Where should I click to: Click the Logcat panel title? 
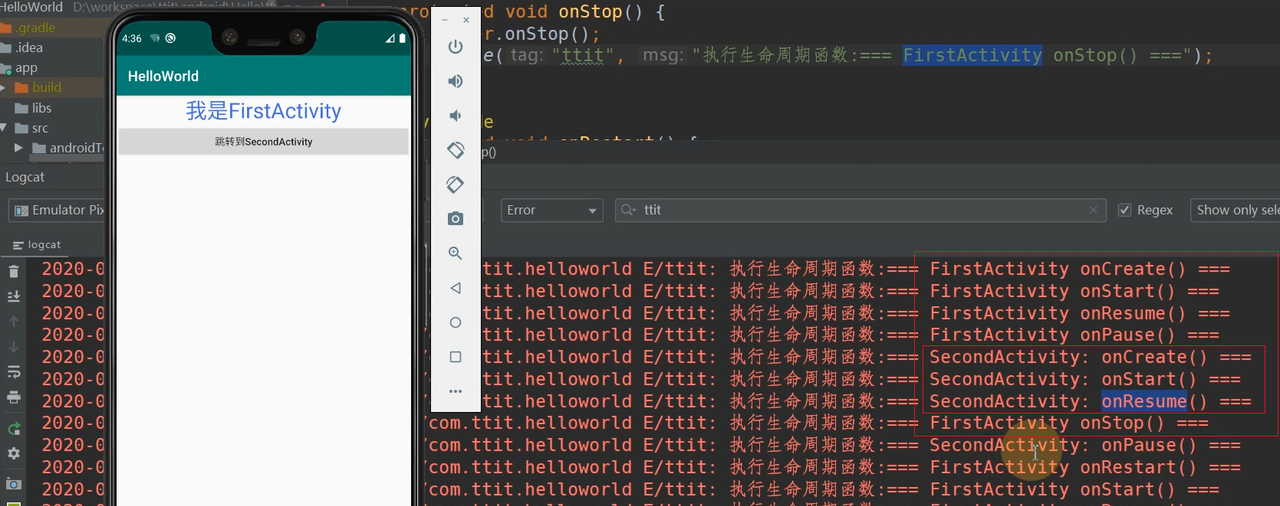click(25, 177)
